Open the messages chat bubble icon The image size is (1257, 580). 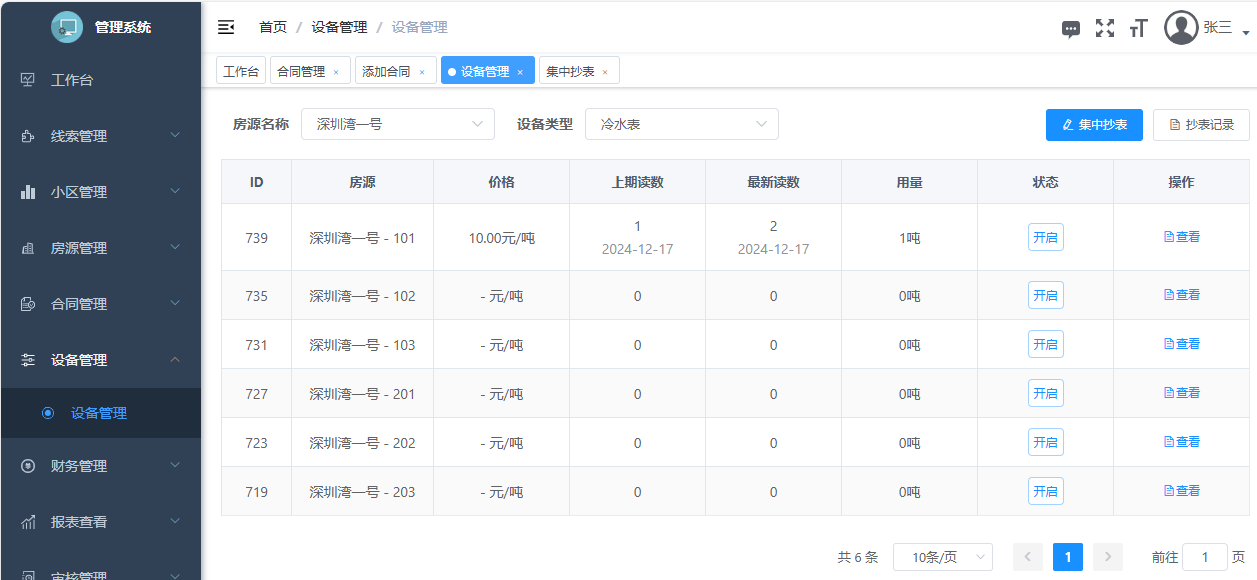point(1070,29)
